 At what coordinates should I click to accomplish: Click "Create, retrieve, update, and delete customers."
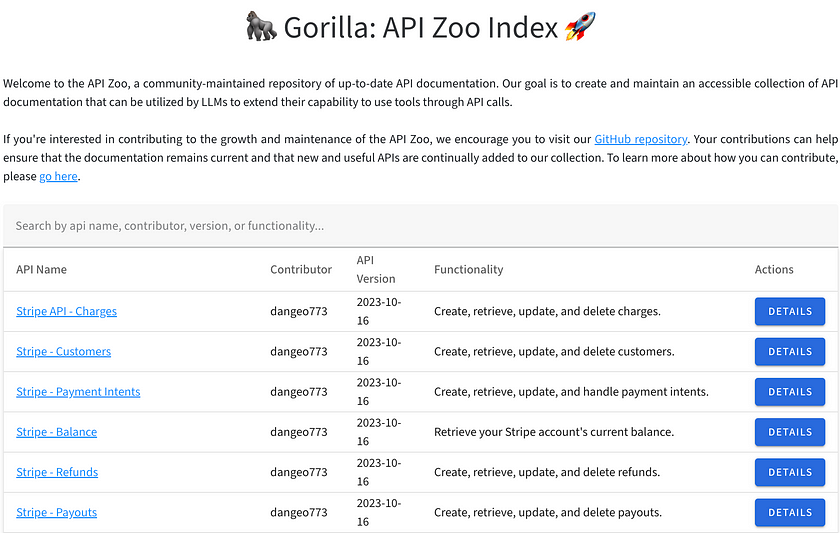point(554,351)
